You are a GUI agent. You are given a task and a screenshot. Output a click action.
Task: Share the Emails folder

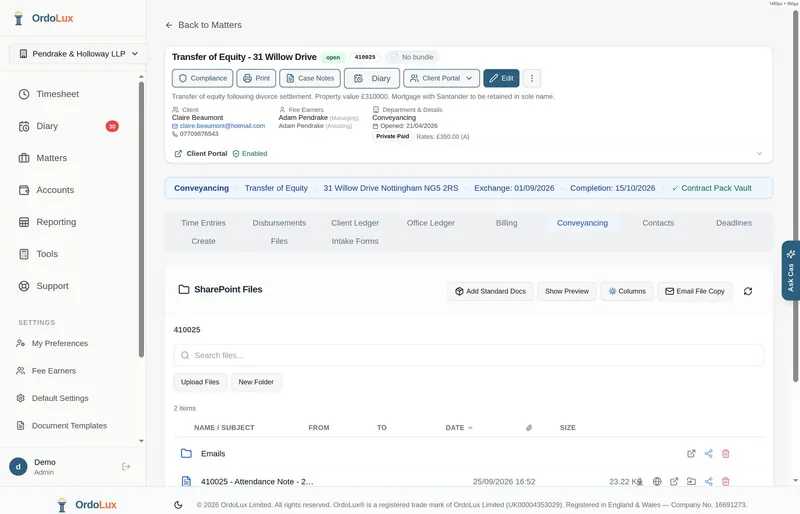[x=709, y=453]
